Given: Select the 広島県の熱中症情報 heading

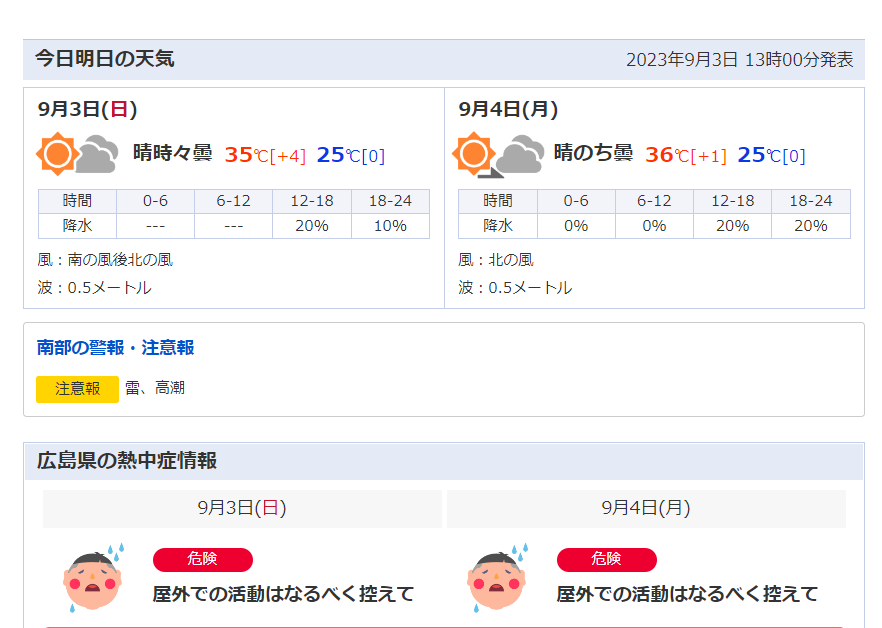Looking at the screenshot, I should [127, 461].
